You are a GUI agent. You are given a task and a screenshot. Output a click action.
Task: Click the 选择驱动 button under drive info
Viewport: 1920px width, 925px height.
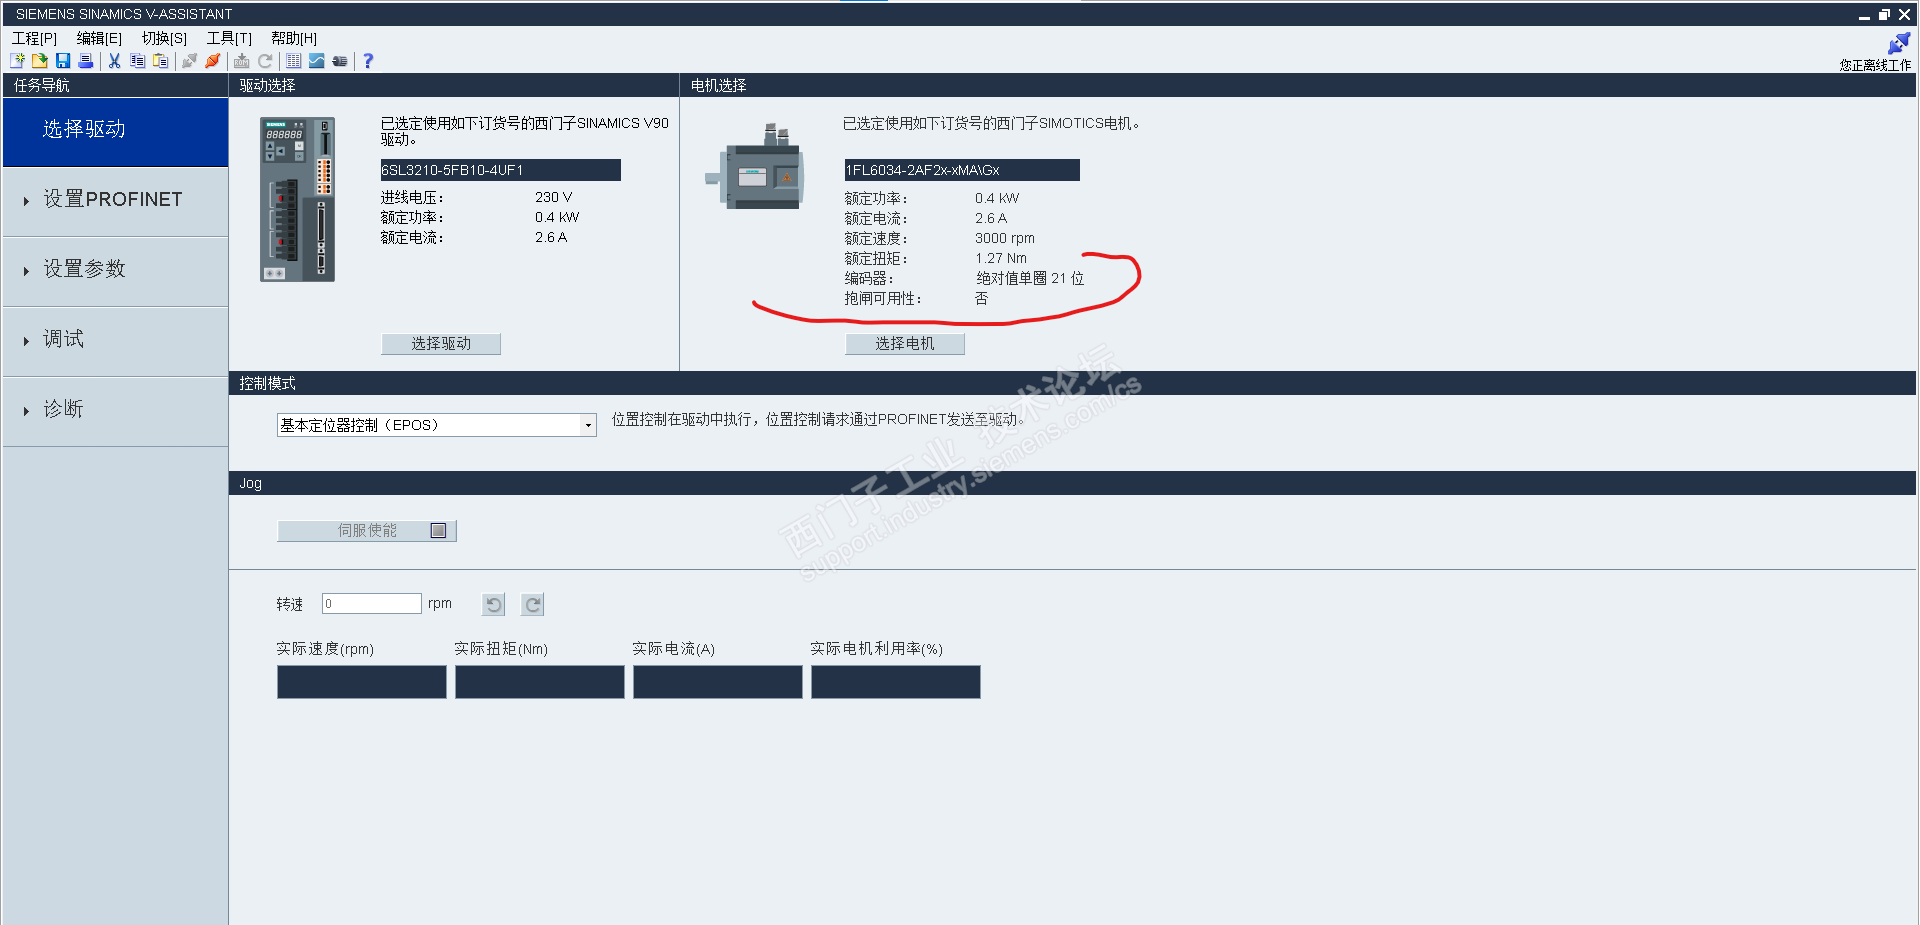tap(441, 344)
